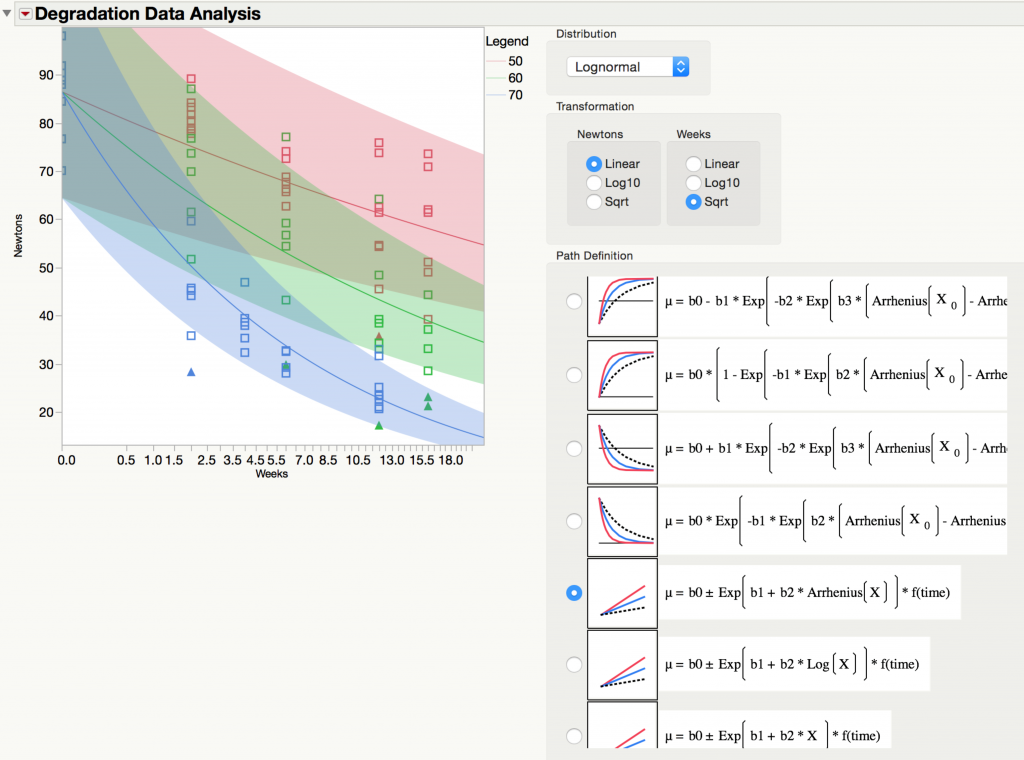This screenshot has height=760, width=1024.
Task: Select Linear for the Newtons transformation
Action: pos(594,164)
